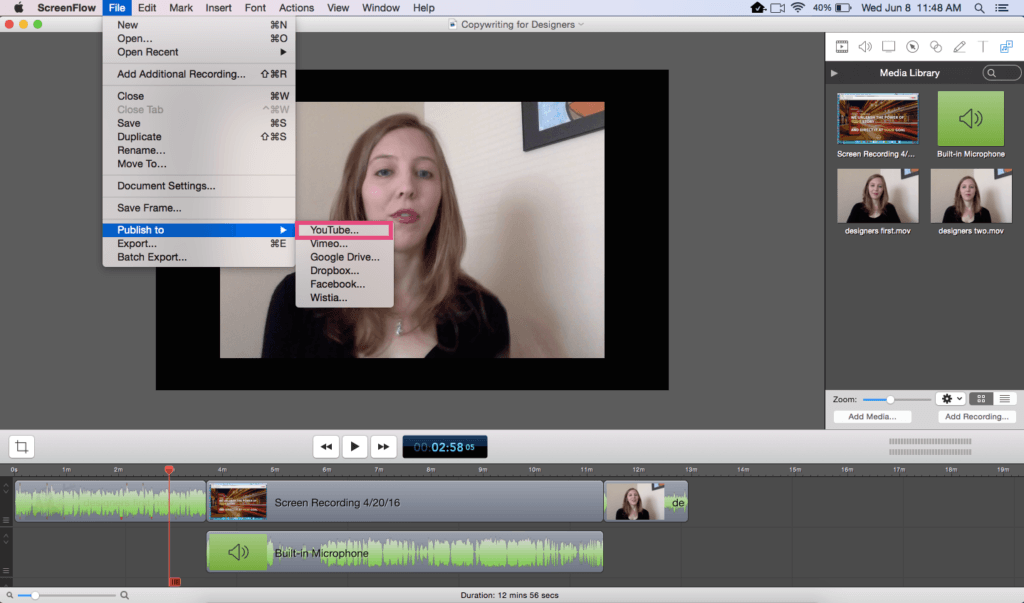1024x603 pixels.
Task: Open the Edit menu
Action: [x=146, y=8]
